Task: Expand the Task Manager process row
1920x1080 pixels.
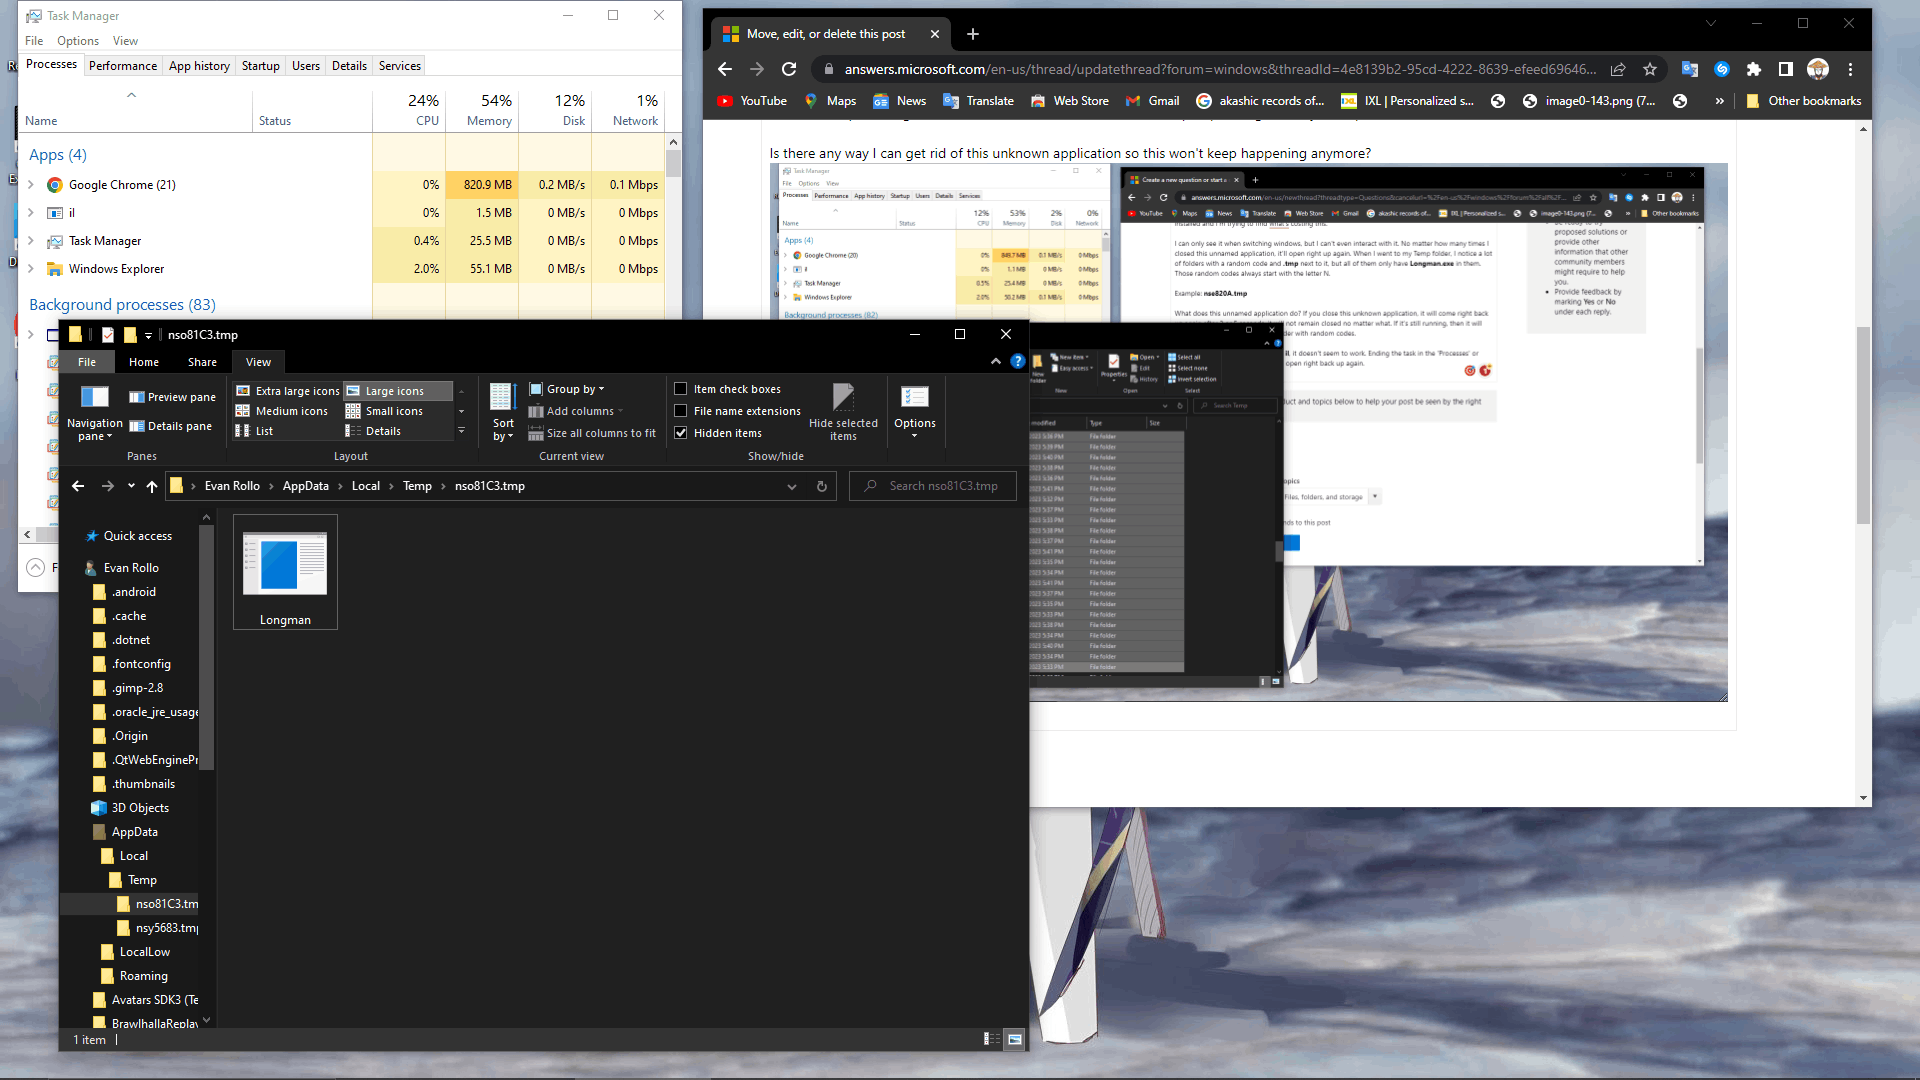Action: (x=31, y=241)
